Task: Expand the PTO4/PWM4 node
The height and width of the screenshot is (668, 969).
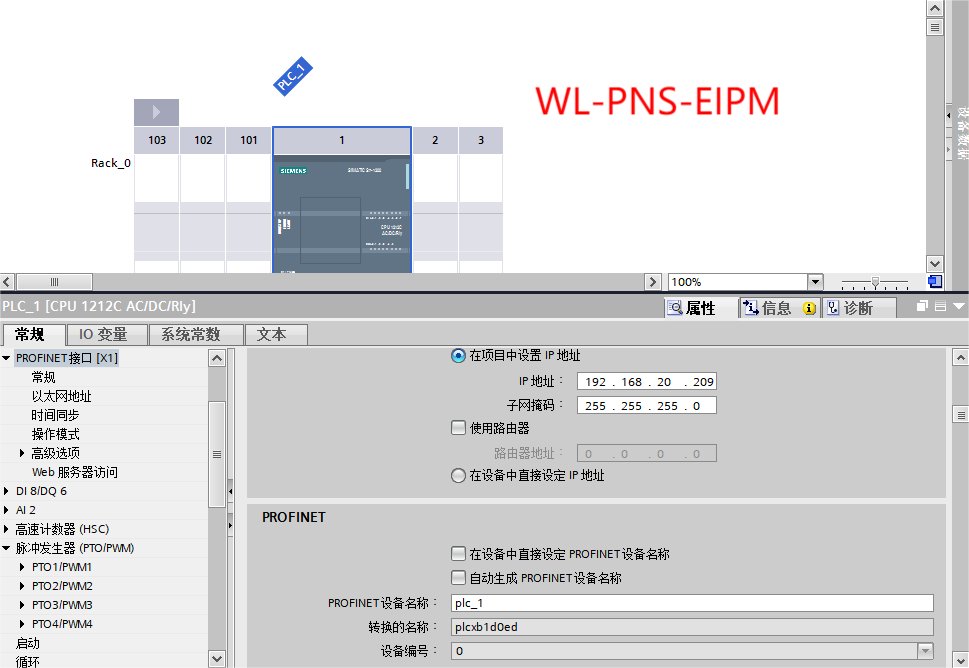Action: click(22, 624)
